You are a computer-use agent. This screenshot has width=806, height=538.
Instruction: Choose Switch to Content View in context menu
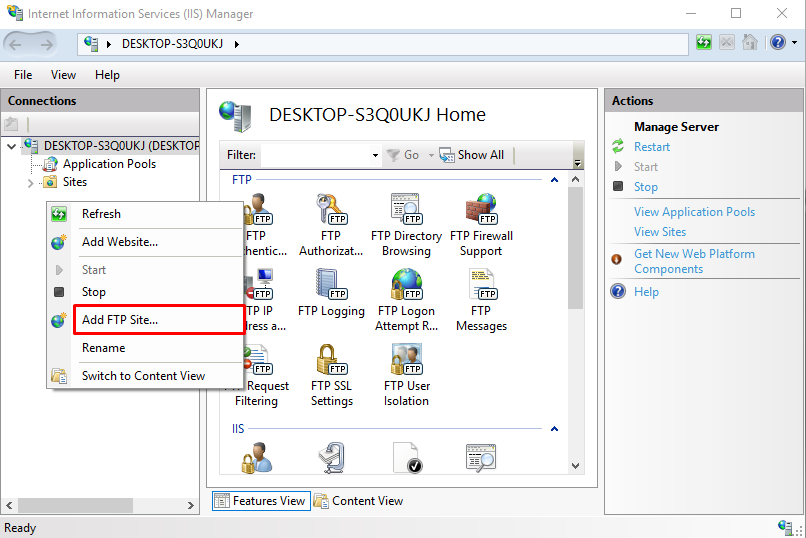click(x=145, y=376)
